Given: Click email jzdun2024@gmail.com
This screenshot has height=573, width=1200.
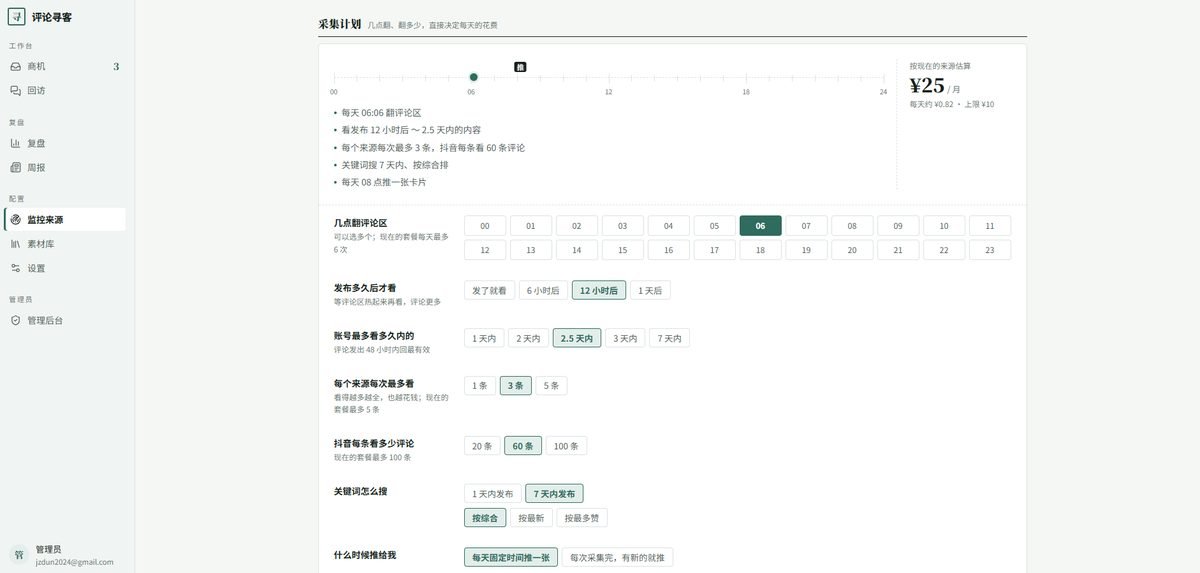Looking at the screenshot, I should [75, 562].
